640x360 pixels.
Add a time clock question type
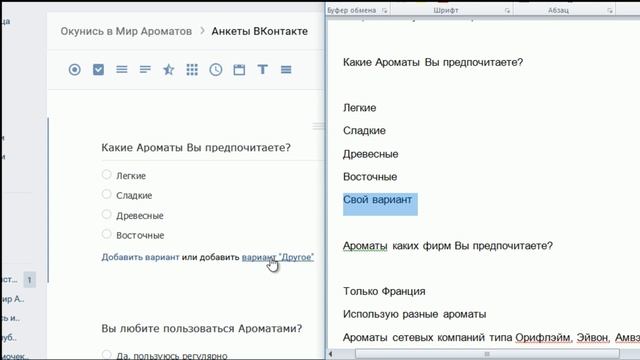tap(216, 70)
